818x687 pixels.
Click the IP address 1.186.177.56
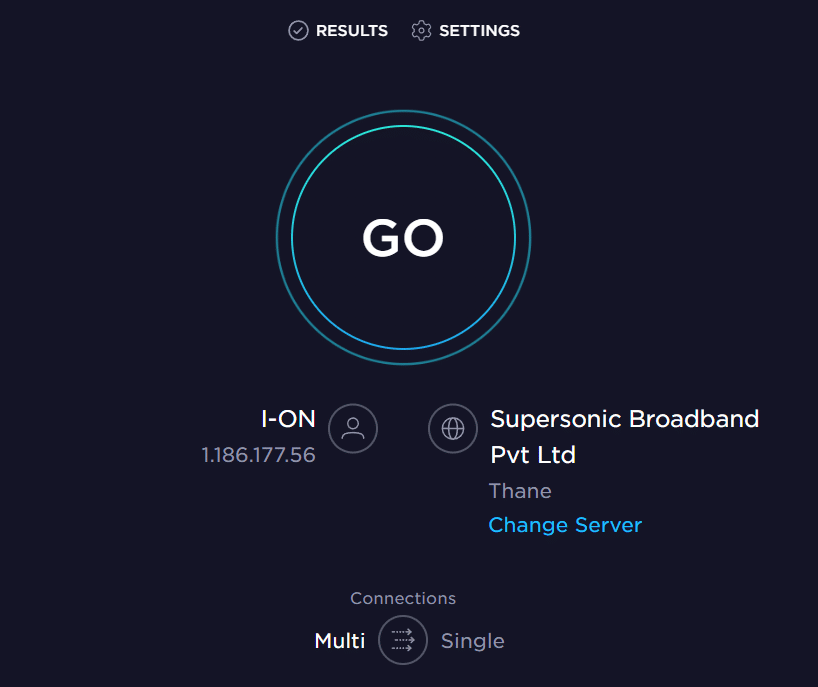(258, 455)
